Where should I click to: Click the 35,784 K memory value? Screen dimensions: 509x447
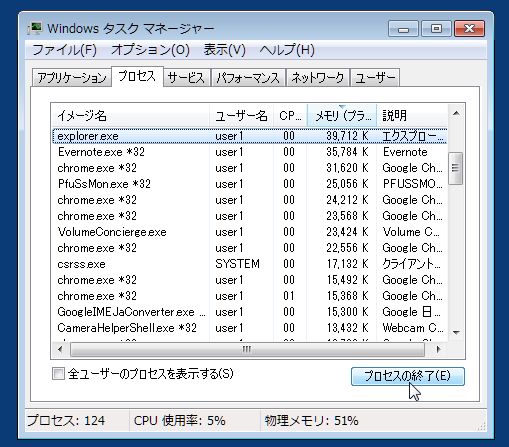point(347,152)
